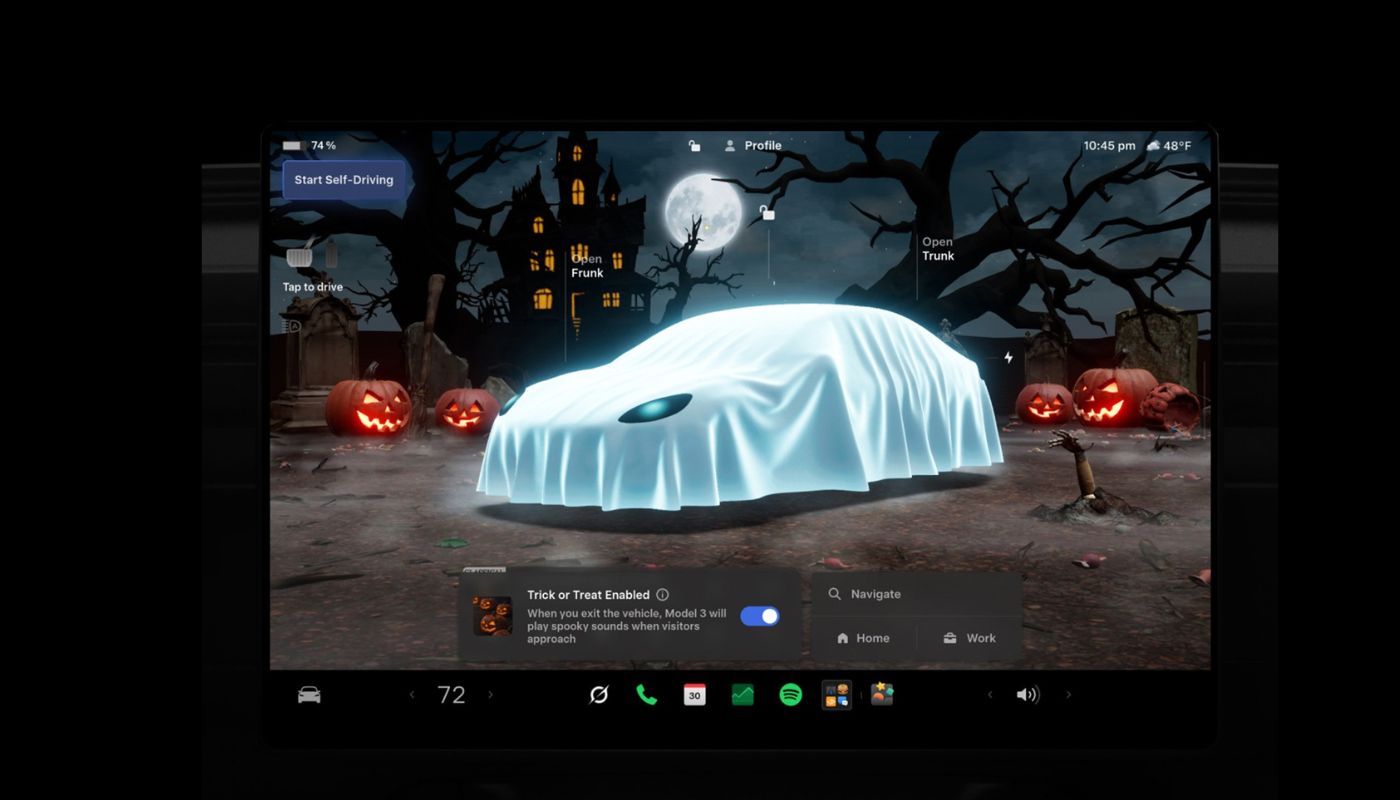Open the wiper control icon in the dock
The height and width of the screenshot is (800, 1400).
[x=599, y=694]
